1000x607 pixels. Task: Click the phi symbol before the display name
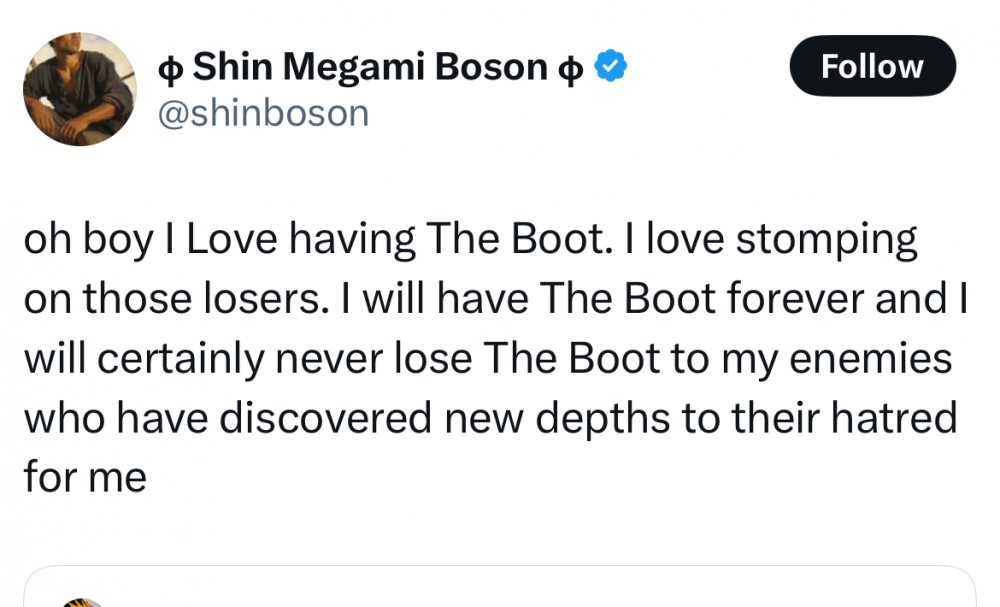coord(169,68)
